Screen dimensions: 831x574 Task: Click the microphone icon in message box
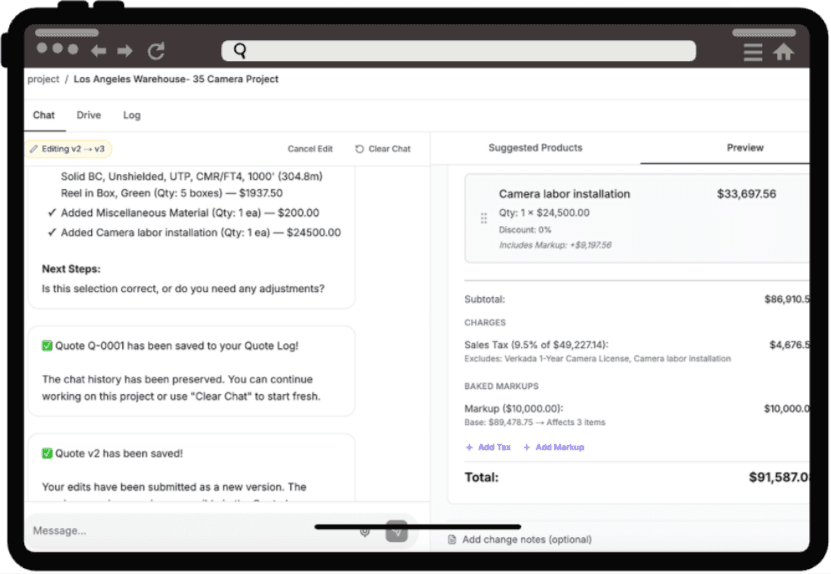[x=365, y=531]
